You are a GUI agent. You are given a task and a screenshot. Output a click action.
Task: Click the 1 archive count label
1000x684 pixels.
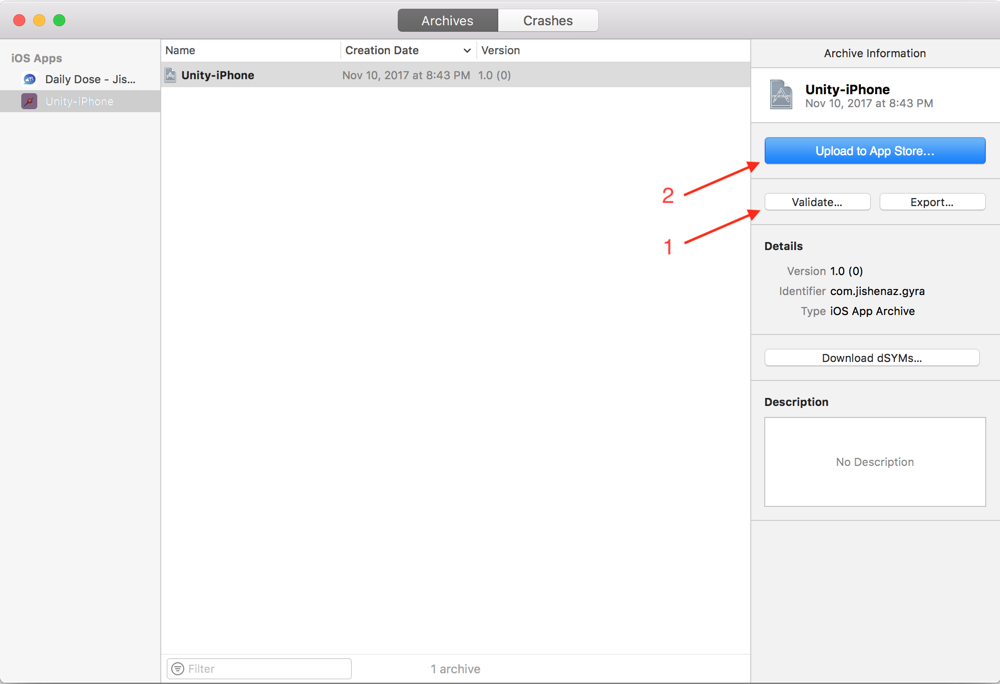pos(455,669)
